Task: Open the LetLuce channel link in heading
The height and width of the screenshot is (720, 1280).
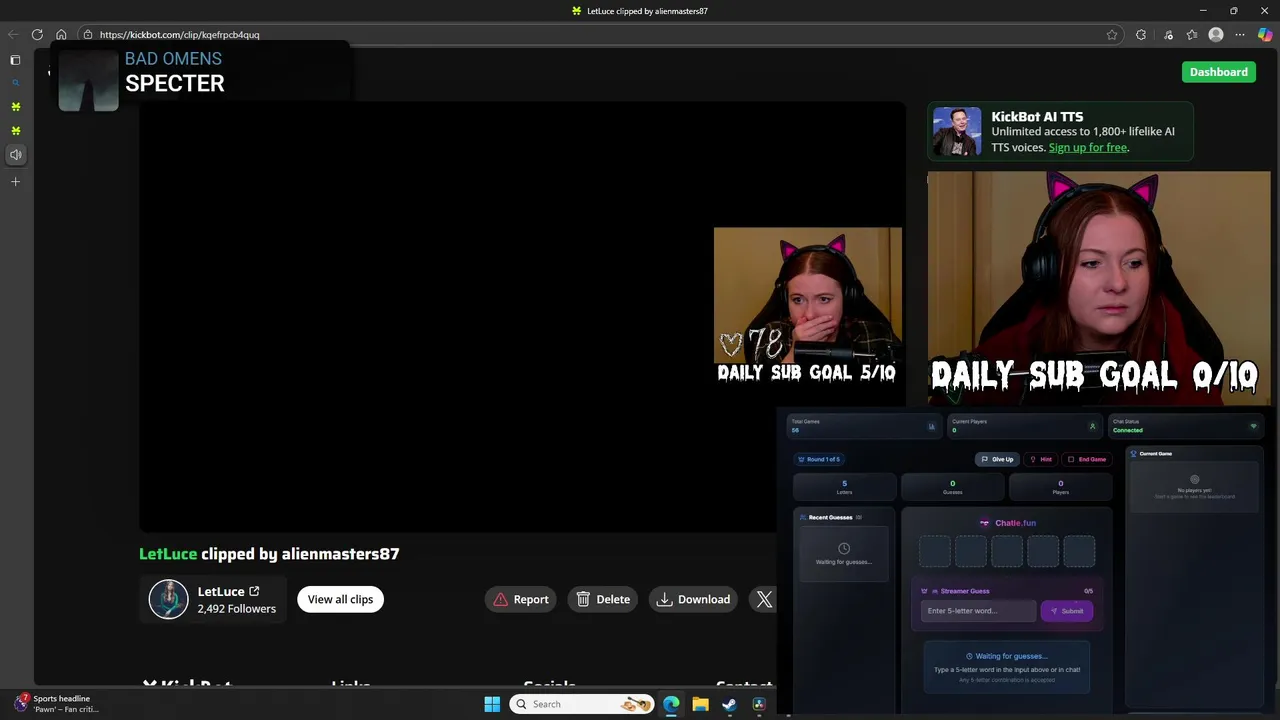Action: pyautogui.click(x=168, y=554)
